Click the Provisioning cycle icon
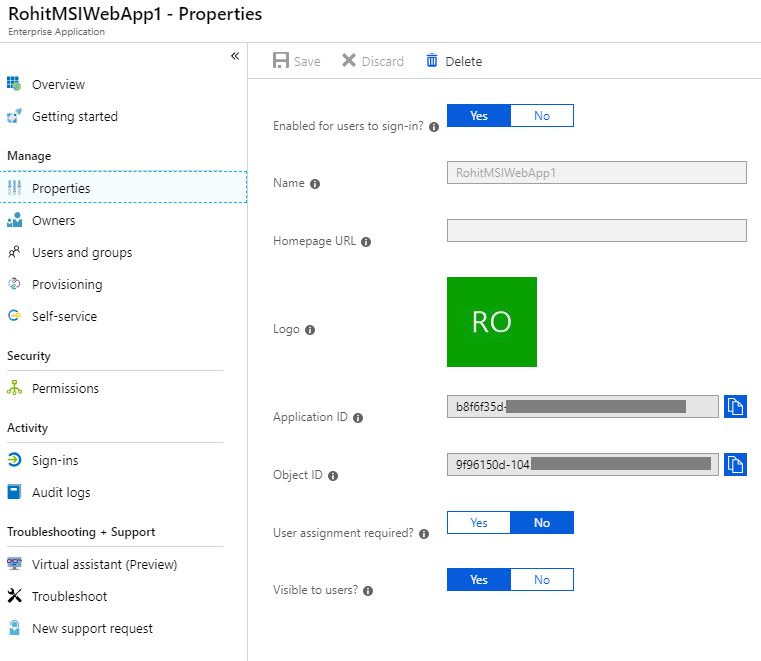The image size is (761, 661). coord(14,283)
